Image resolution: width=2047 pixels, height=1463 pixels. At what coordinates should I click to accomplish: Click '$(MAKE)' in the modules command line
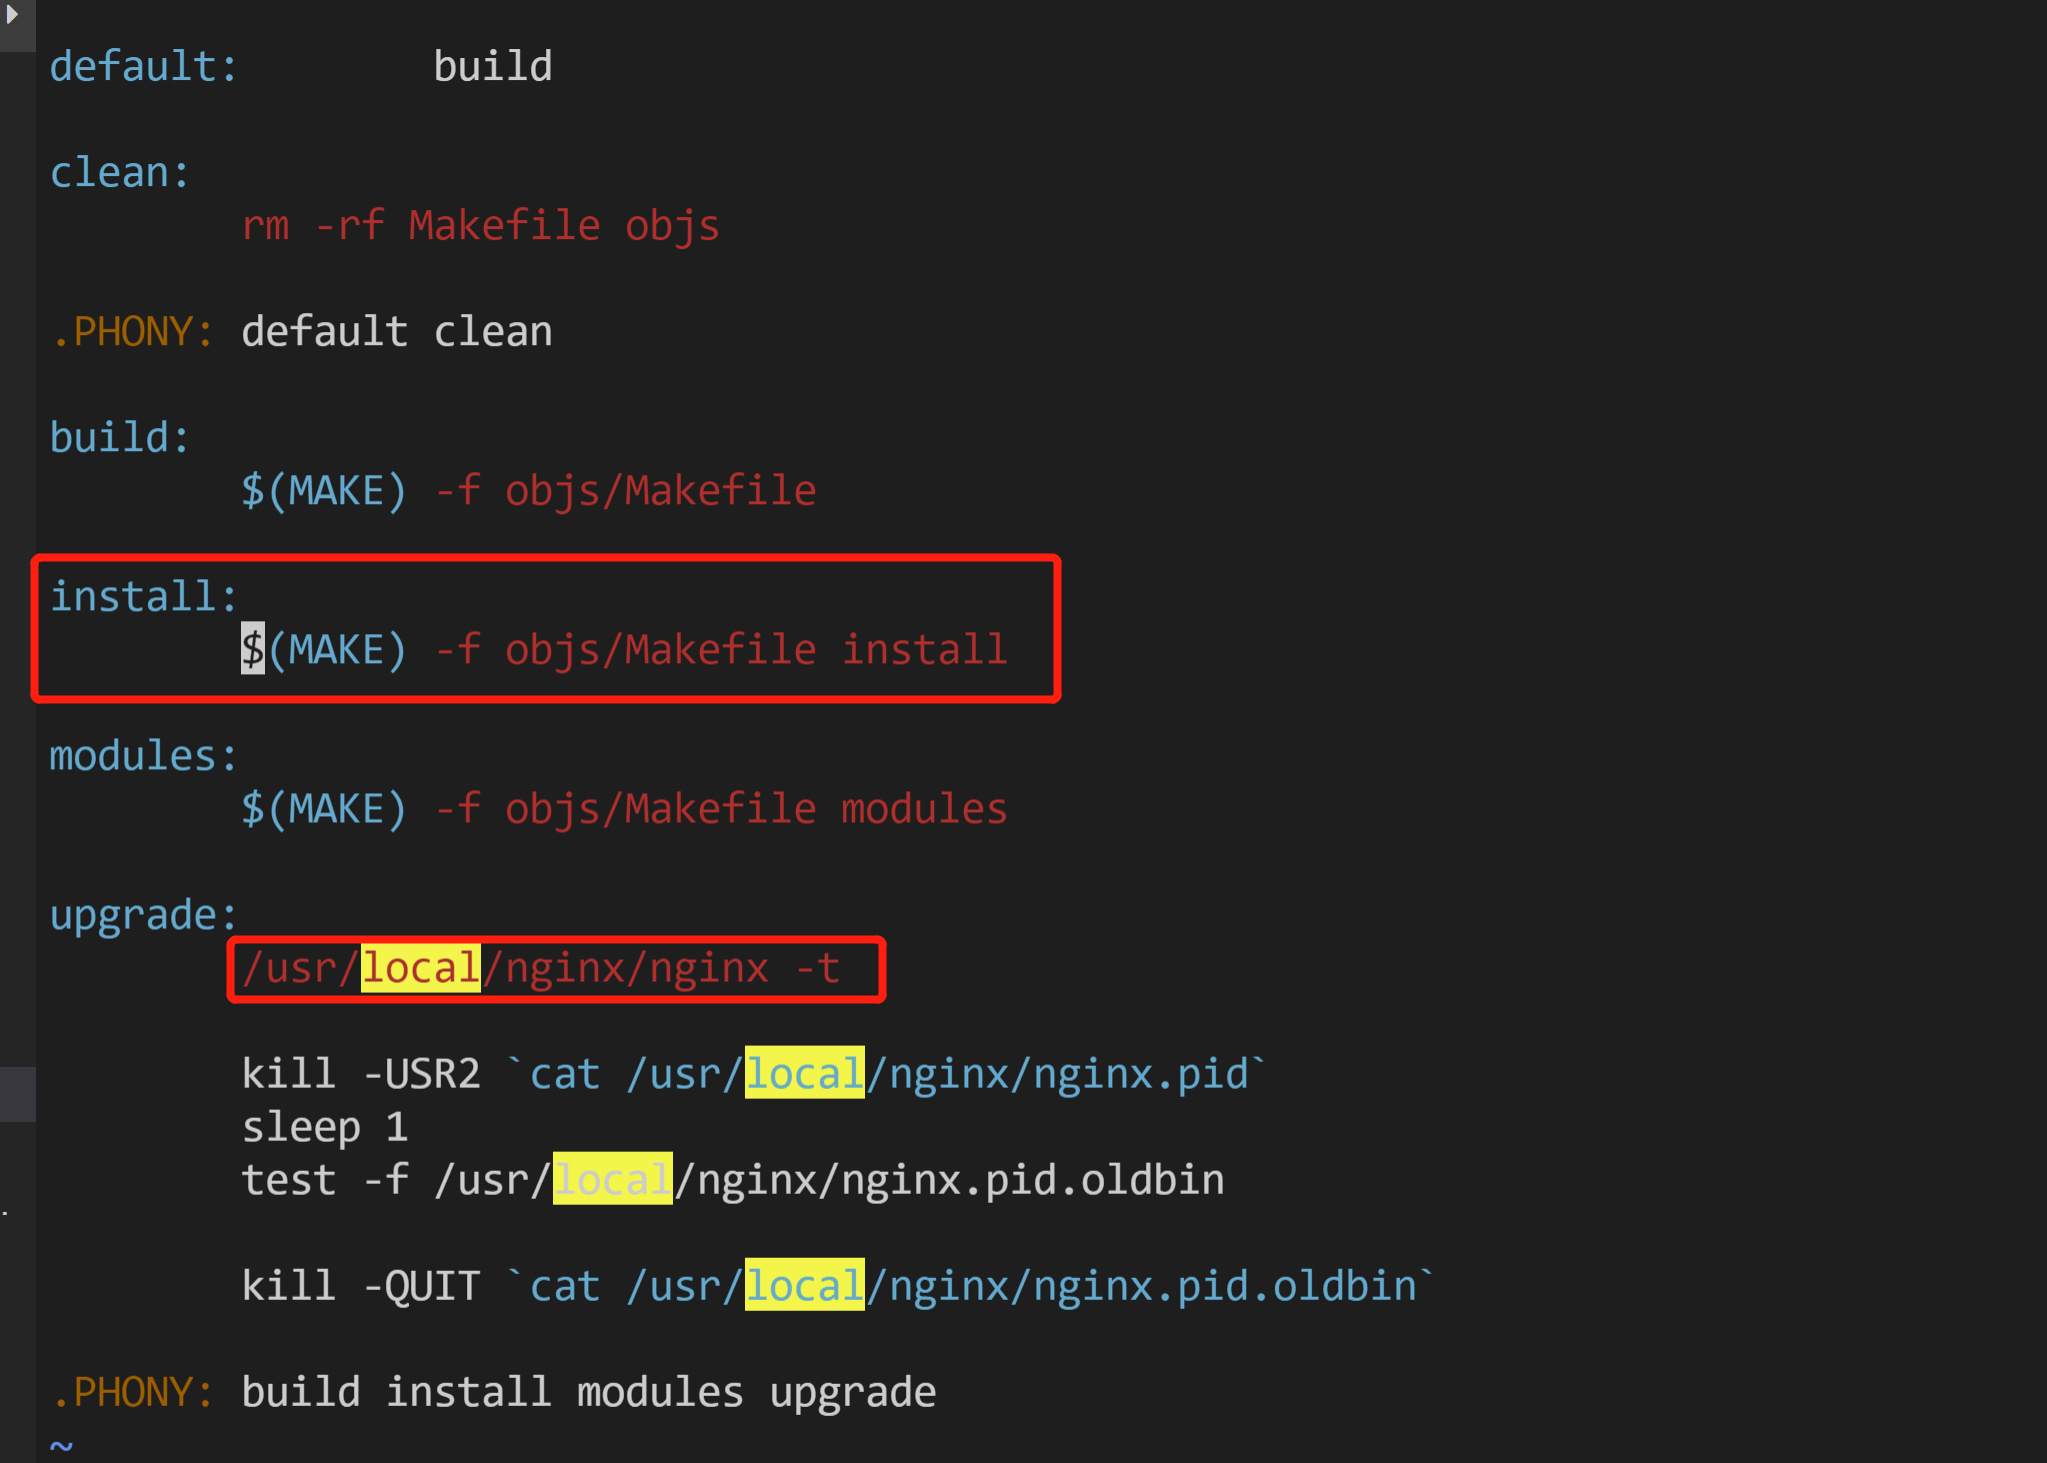click(x=324, y=809)
